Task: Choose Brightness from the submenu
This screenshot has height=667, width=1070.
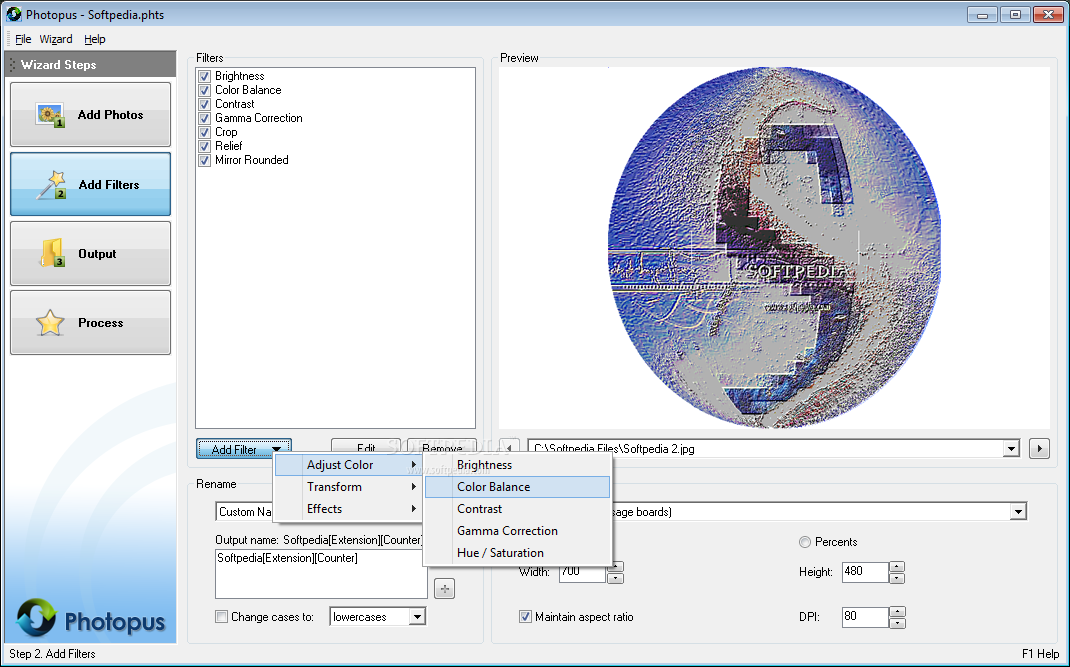Action: coord(517,465)
